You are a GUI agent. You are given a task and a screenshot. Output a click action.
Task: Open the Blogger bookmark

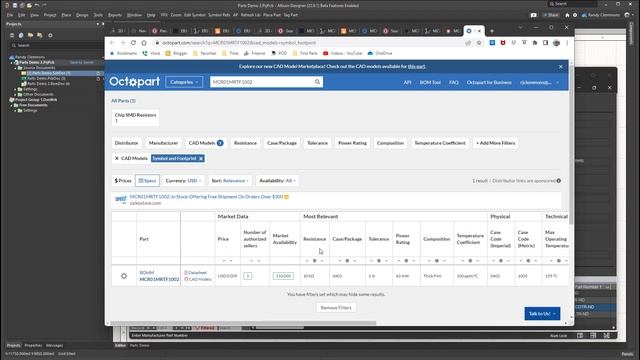(176, 53)
